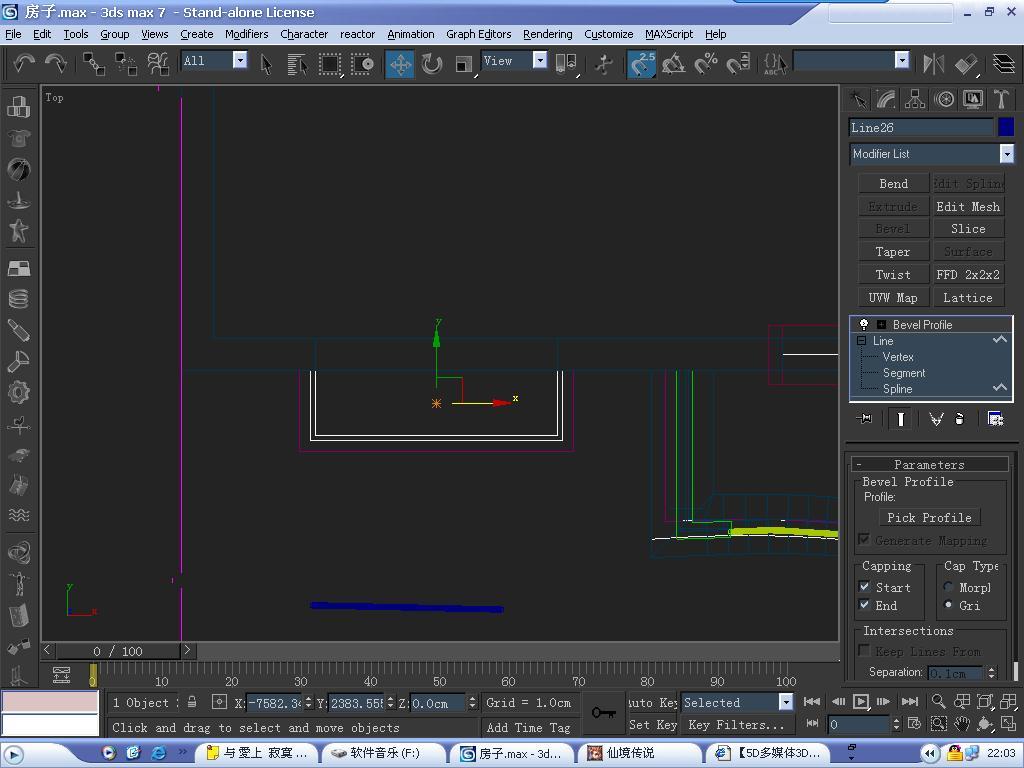This screenshot has height=768, width=1024.
Task: Click Make Unique icon below stack
Action: click(936, 419)
